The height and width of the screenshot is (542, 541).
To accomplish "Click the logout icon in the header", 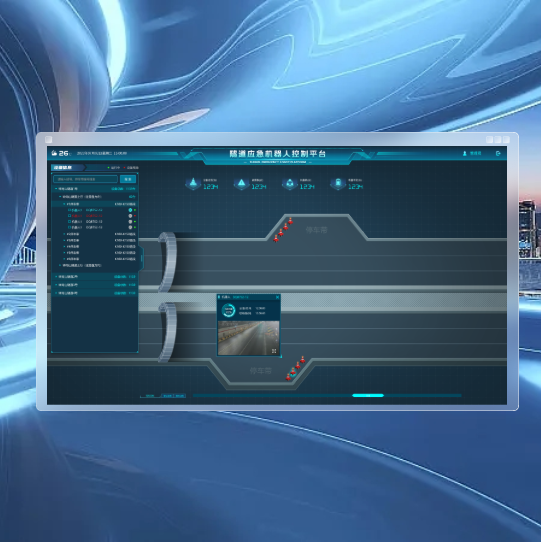I will coord(498,153).
